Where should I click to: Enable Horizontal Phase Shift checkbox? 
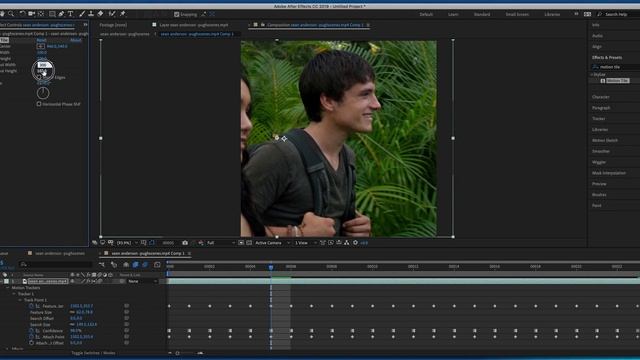point(39,104)
